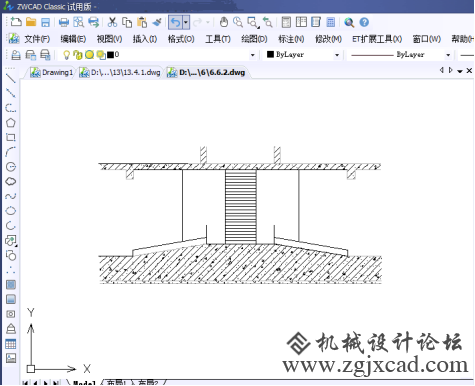Toggle the layer 0 freeze sun icon

[x=89, y=55]
